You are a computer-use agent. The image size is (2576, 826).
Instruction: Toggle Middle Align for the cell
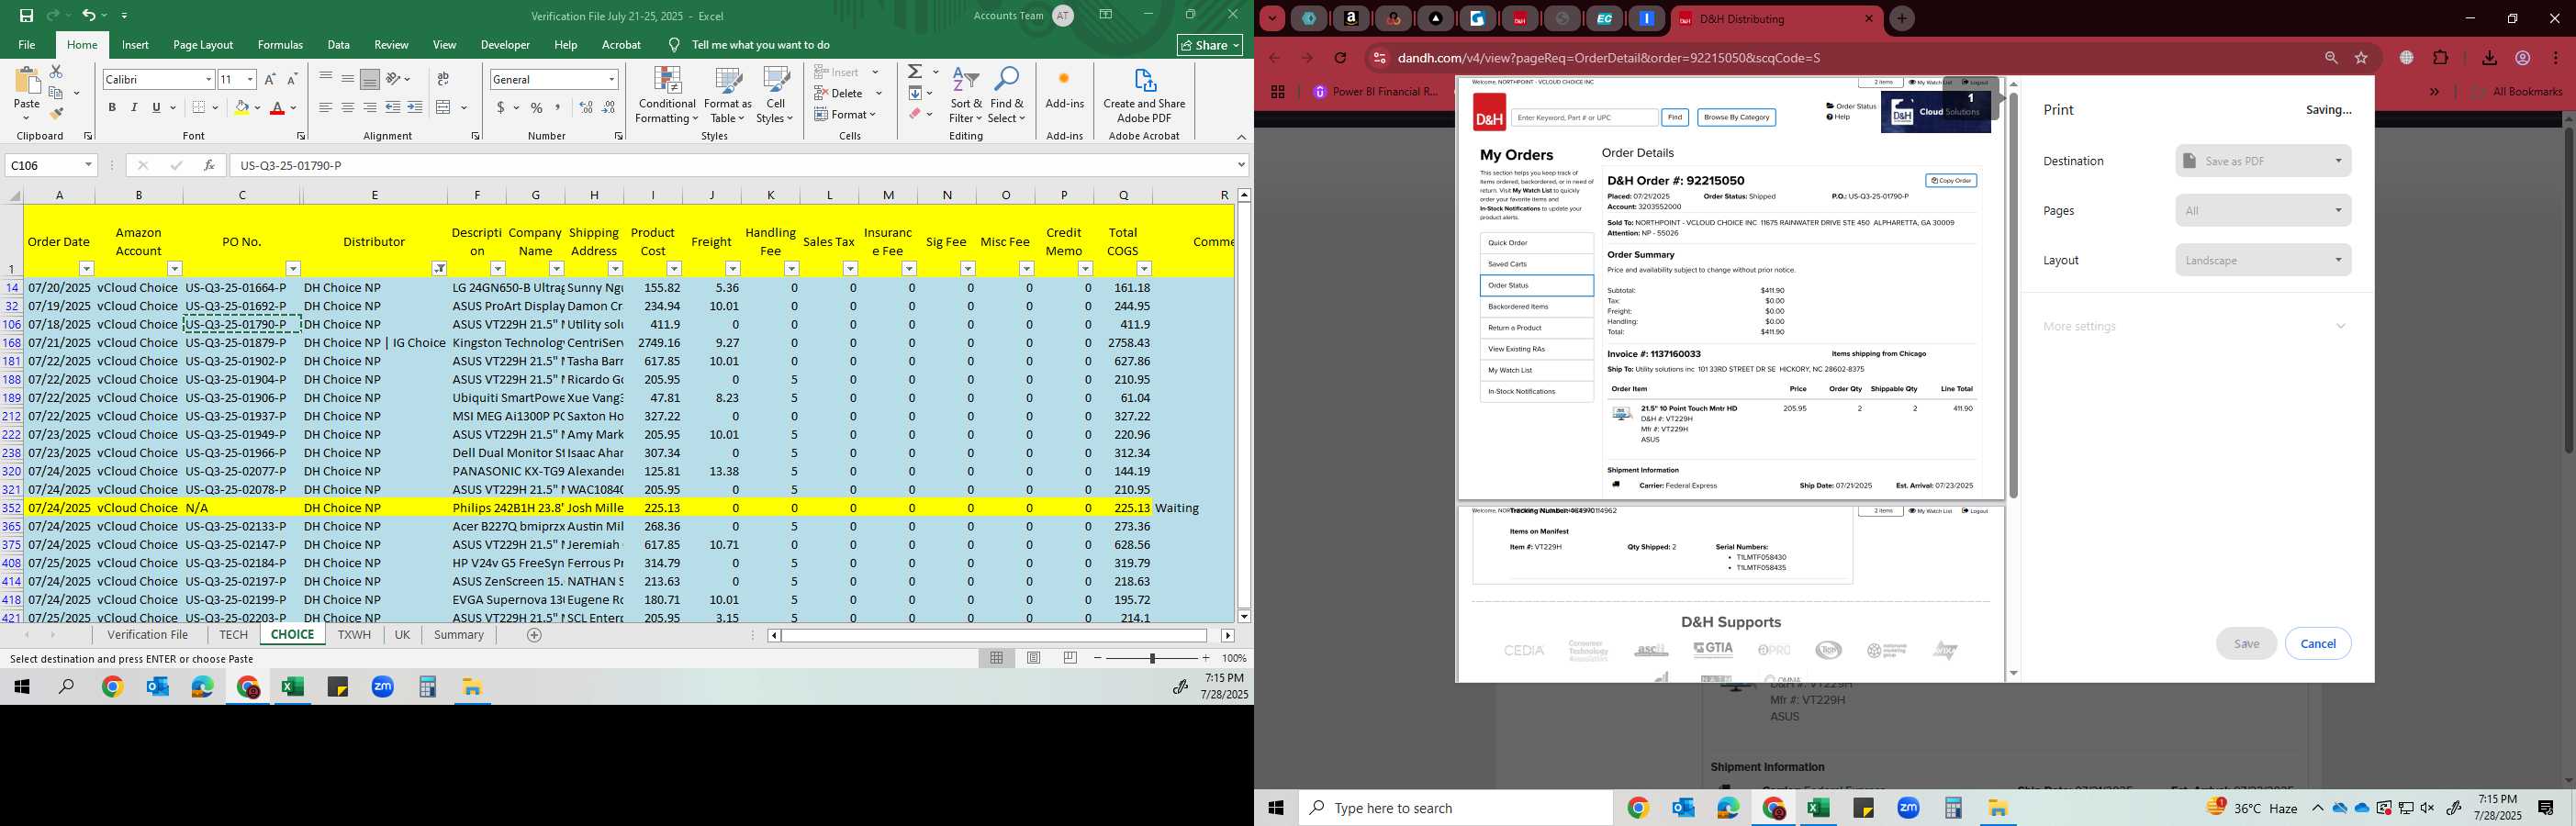348,79
